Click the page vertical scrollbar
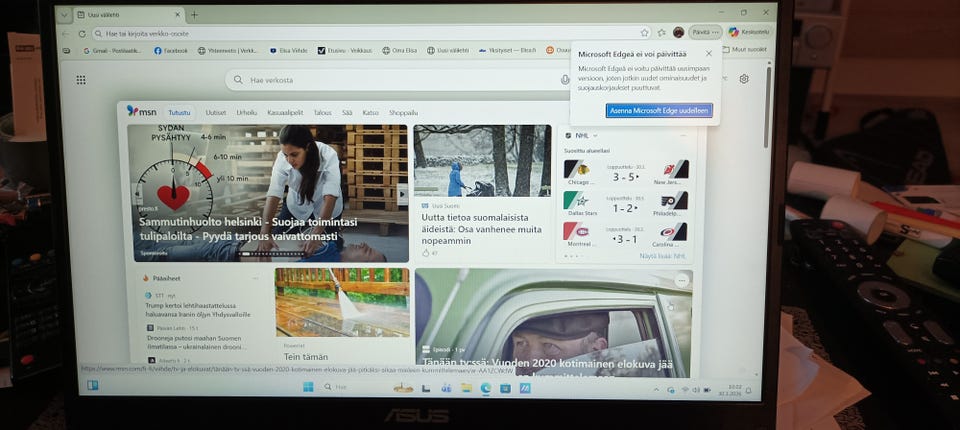 pos(768,106)
